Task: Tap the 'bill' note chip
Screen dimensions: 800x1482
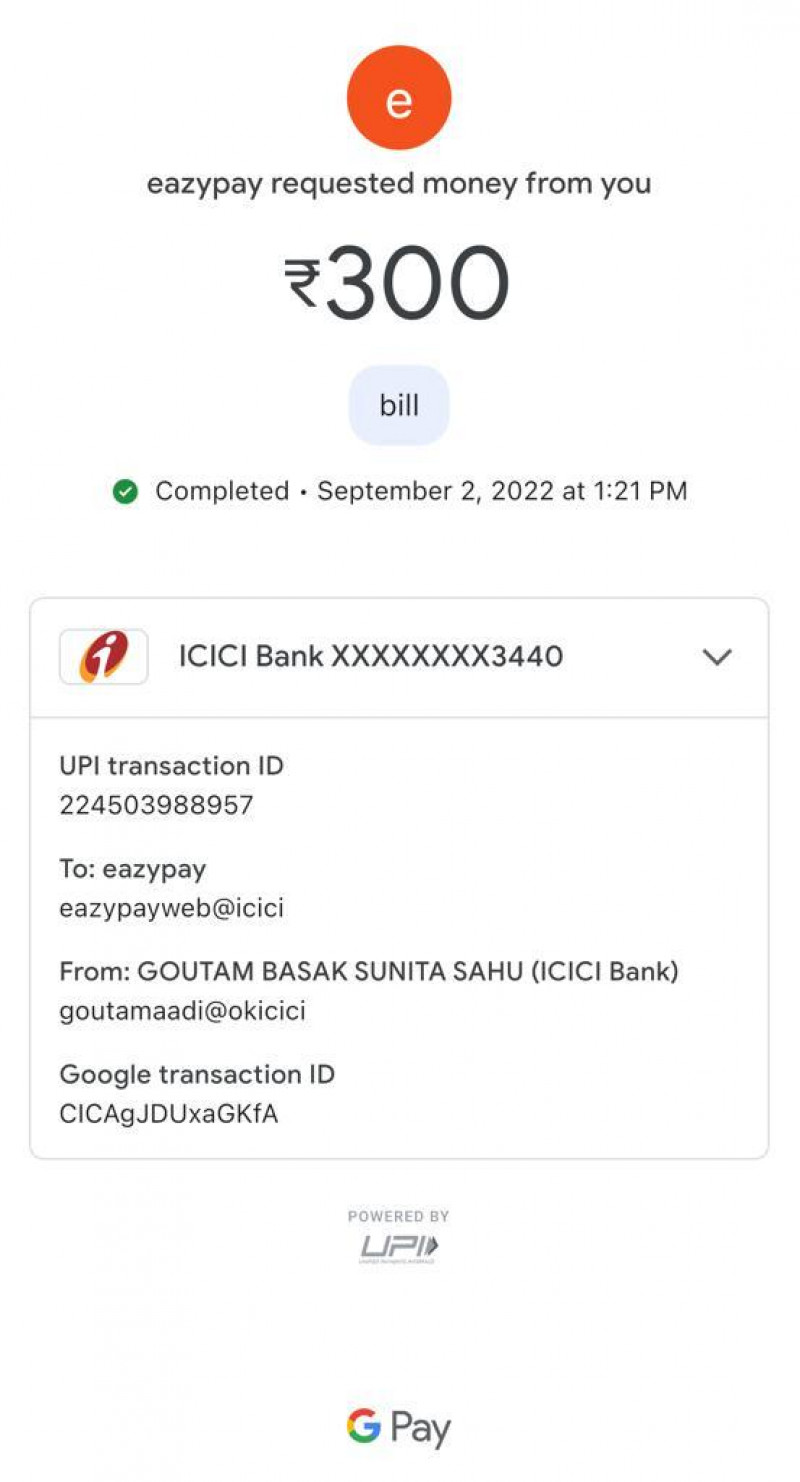Action: (x=399, y=406)
